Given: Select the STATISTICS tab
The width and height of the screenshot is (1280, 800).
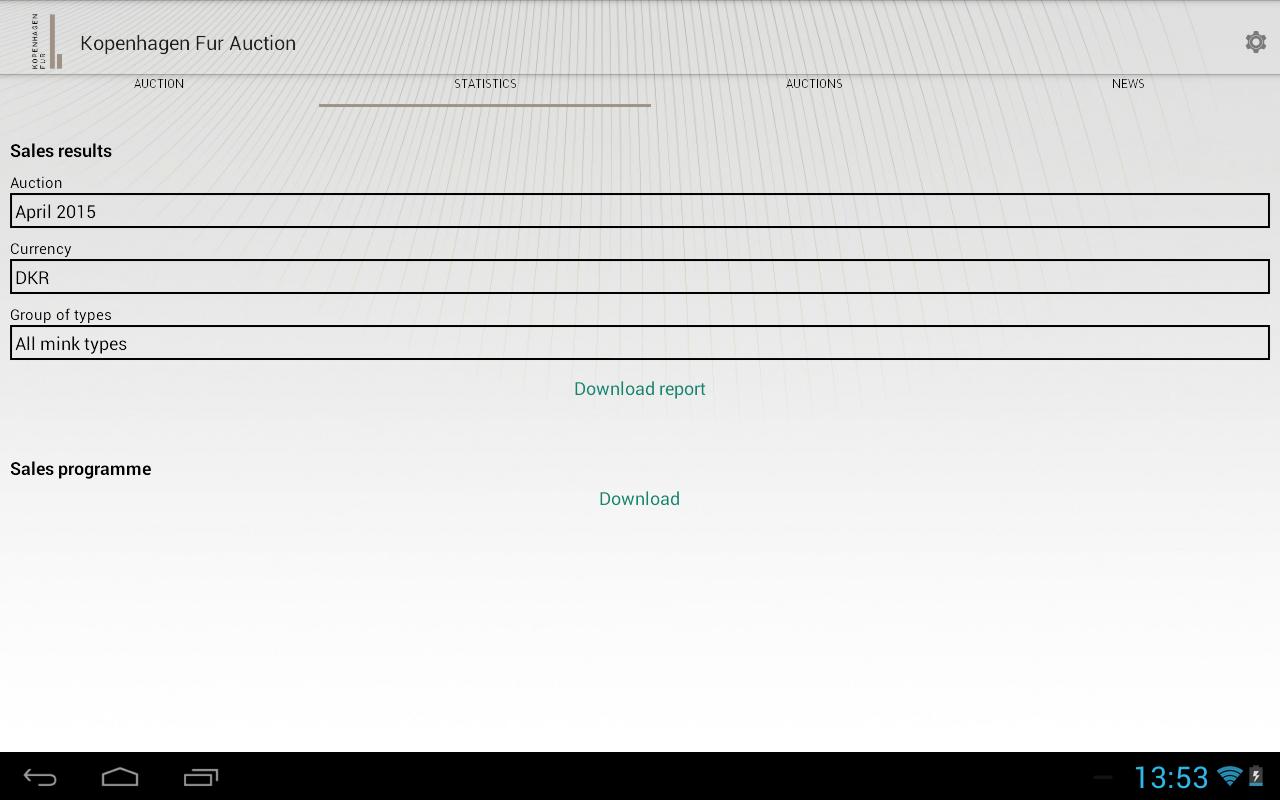Looking at the screenshot, I should point(485,84).
